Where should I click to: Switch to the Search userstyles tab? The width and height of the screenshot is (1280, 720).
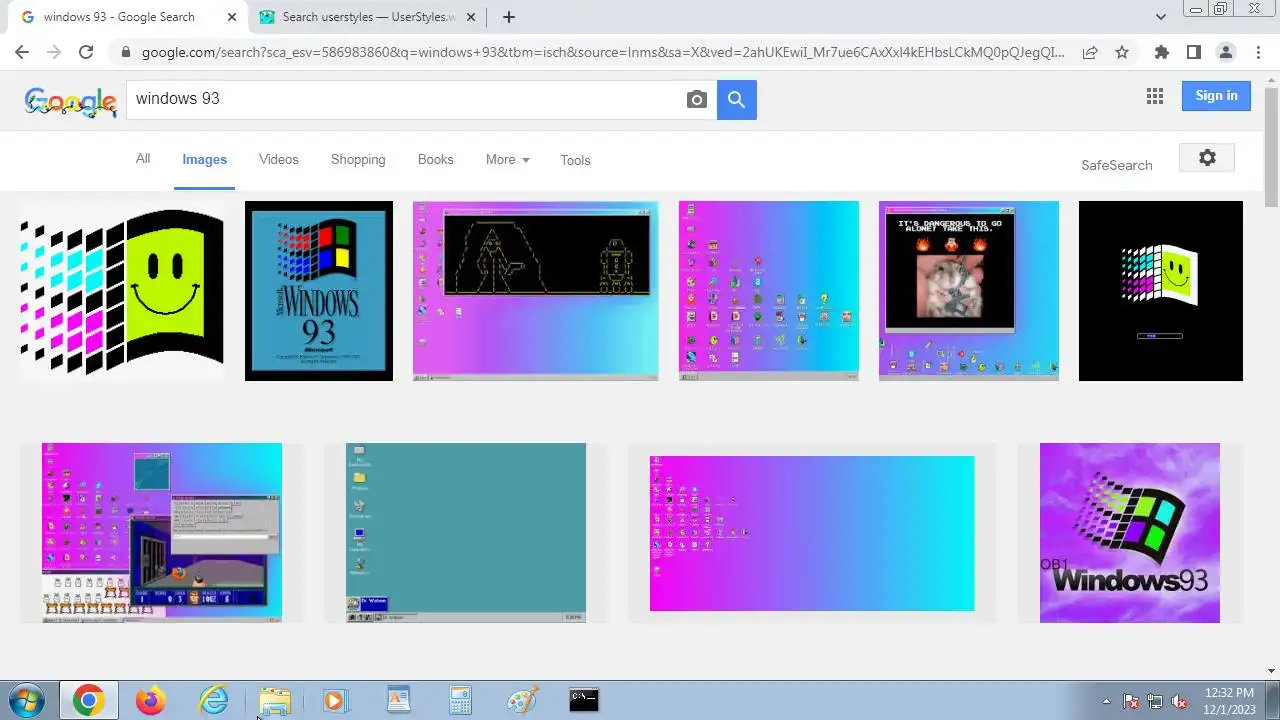click(x=368, y=17)
